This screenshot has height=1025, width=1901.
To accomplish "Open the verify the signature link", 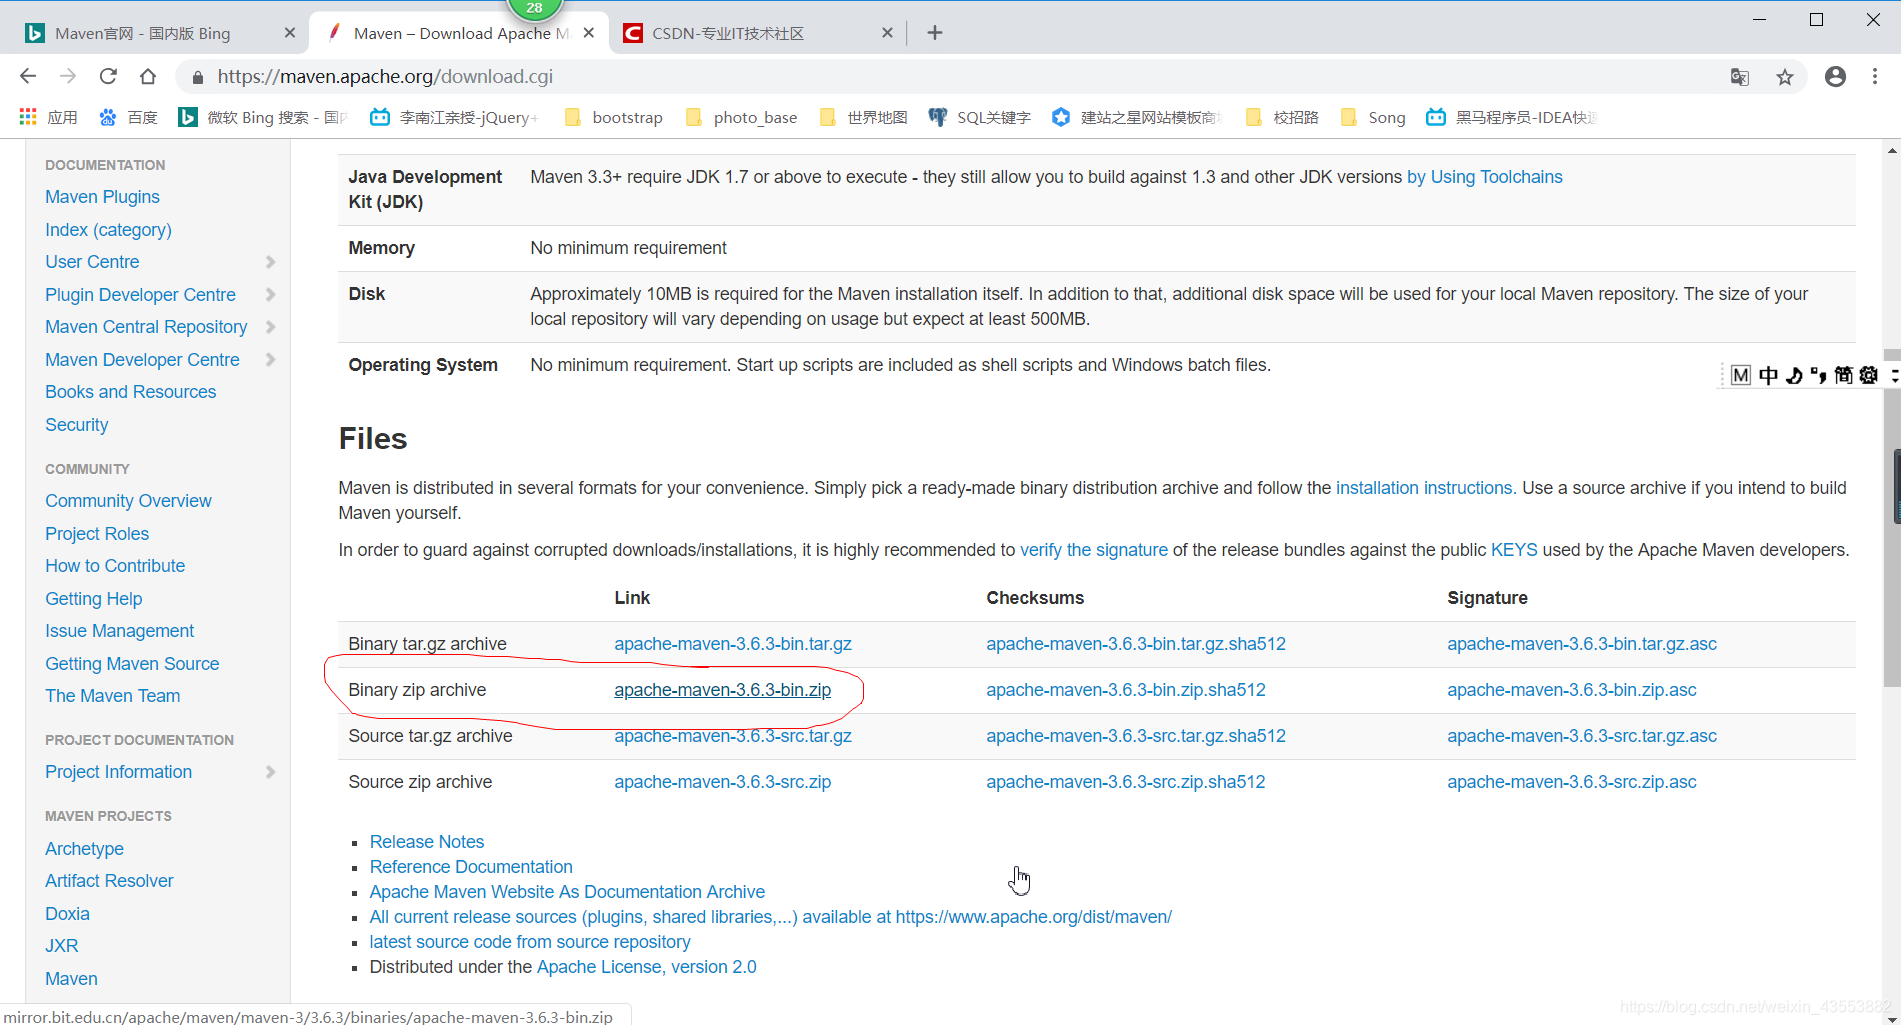I will (x=1093, y=550).
